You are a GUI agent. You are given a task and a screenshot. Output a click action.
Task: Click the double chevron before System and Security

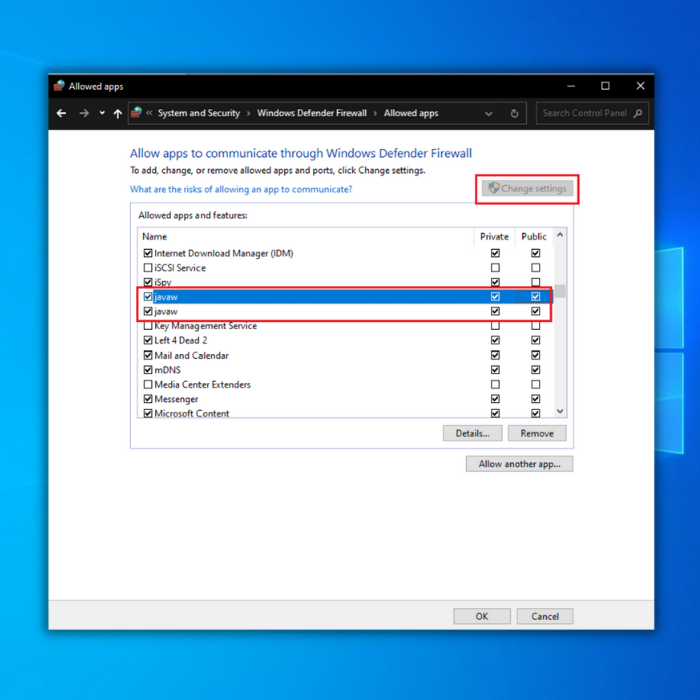tap(149, 113)
